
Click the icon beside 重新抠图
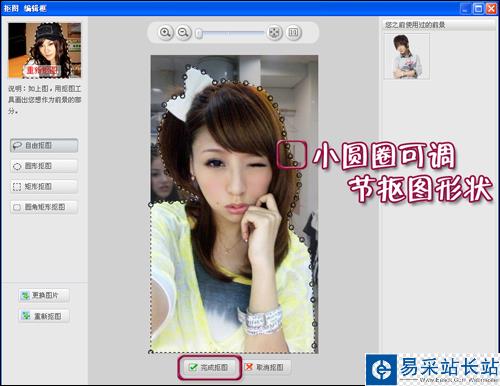pos(26,315)
